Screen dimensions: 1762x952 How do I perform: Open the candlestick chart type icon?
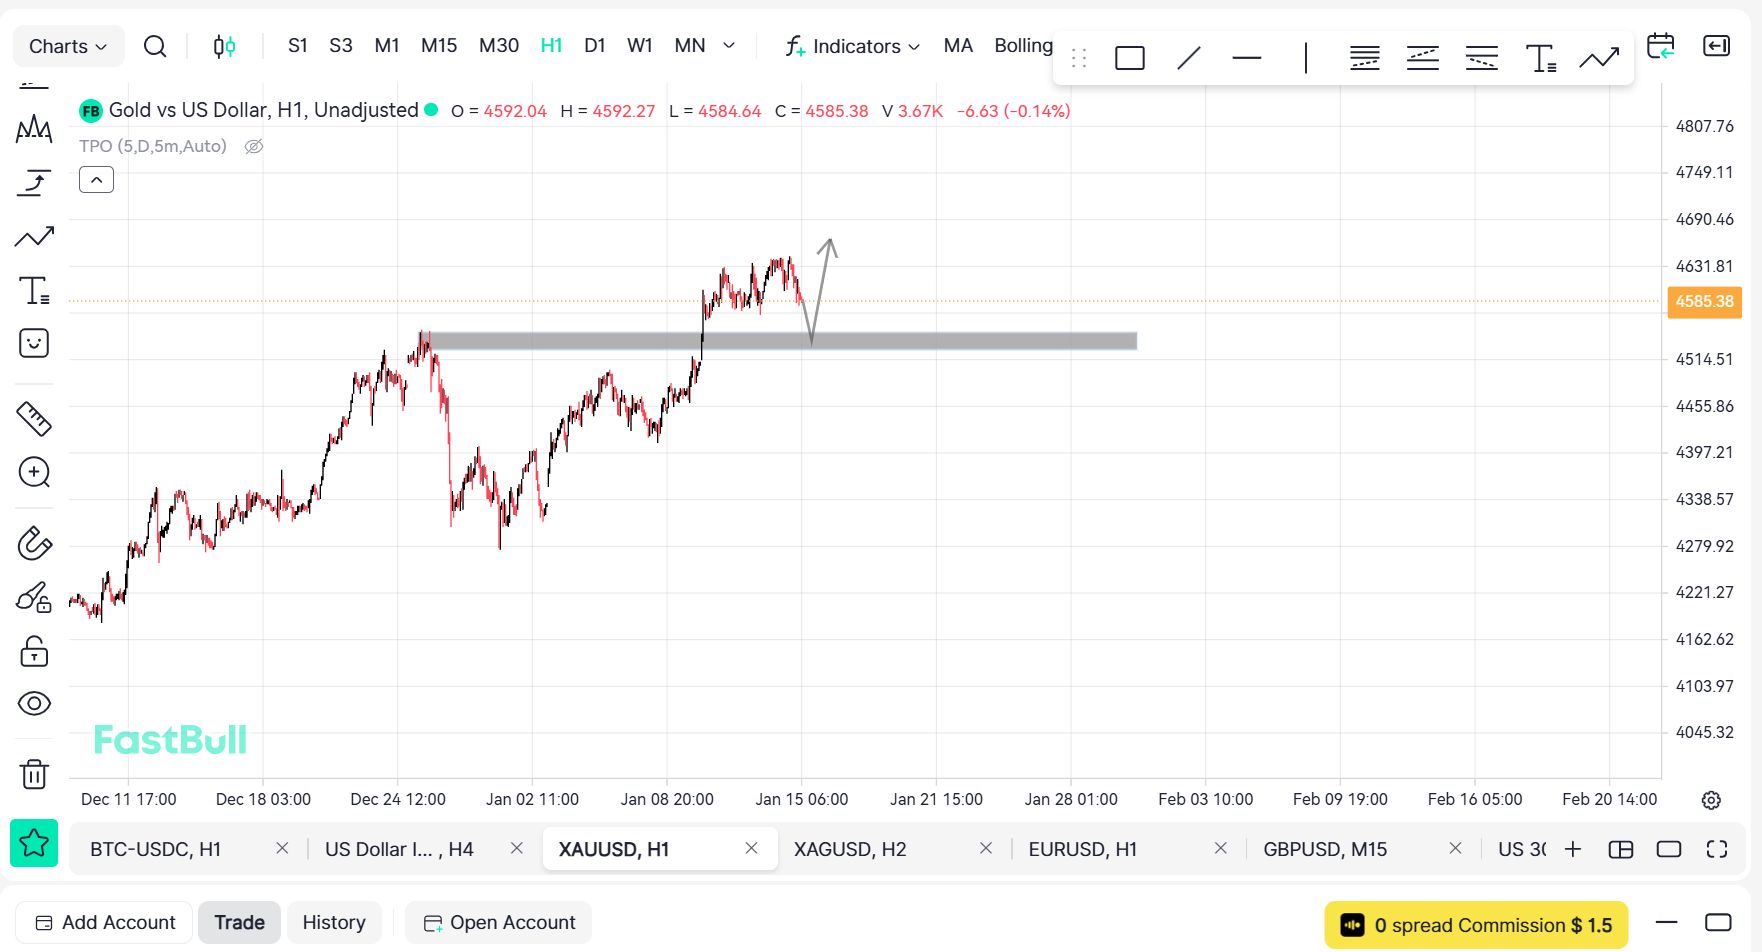click(x=224, y=46)
